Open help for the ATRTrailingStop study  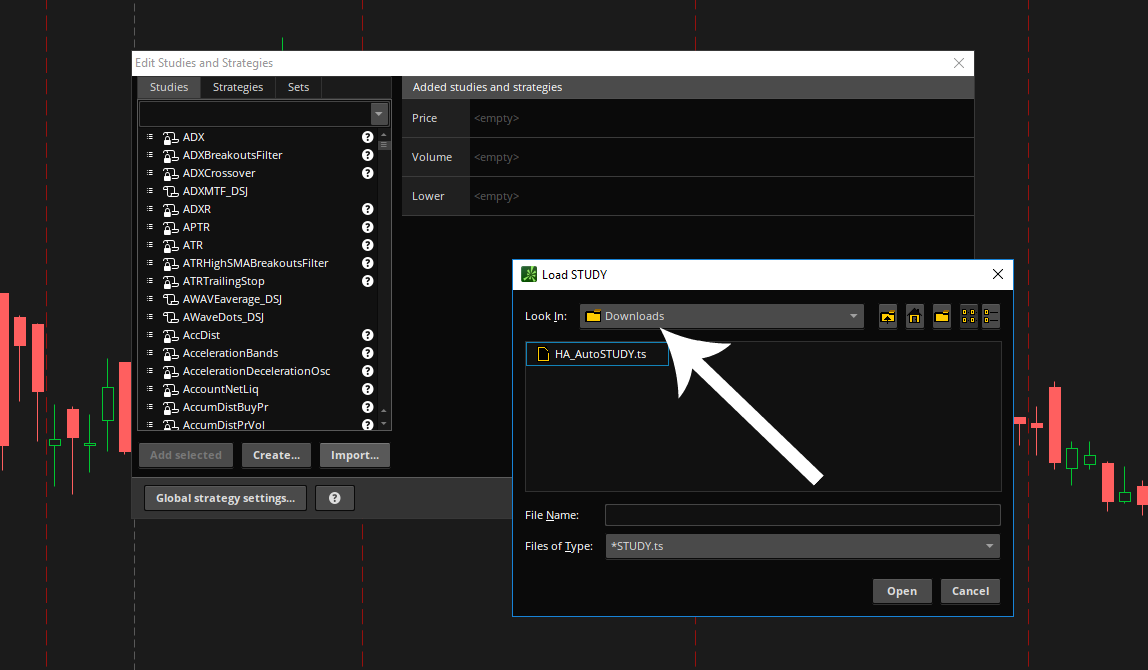(367, 281)
